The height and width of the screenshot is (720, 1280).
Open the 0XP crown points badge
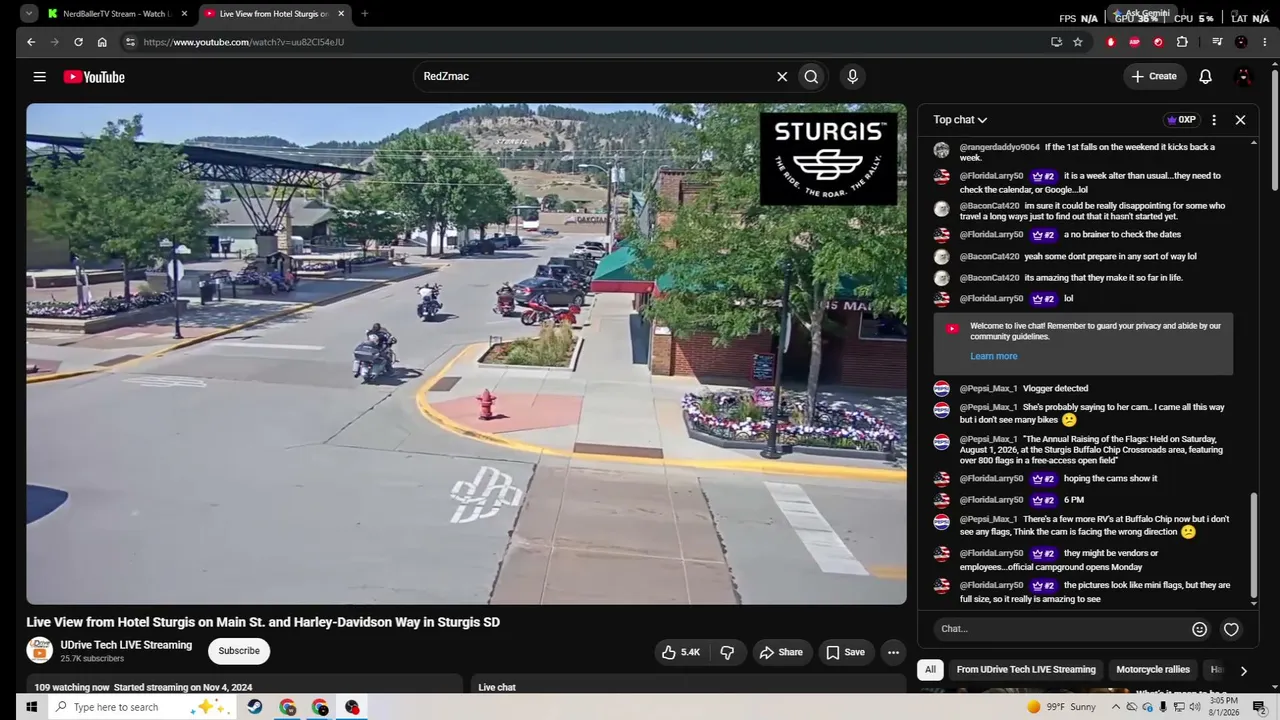[1181, 120]
